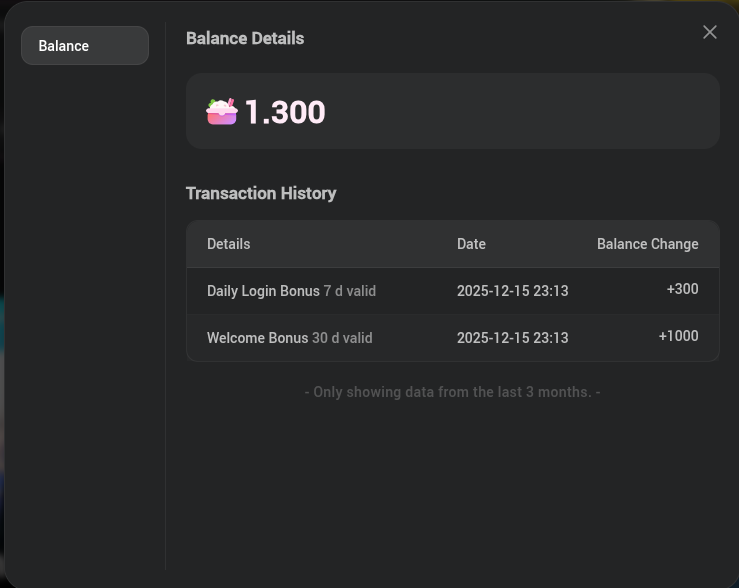739x588 pixels.
Task: Click the balance summary card
Action: [x=453, y=111]
